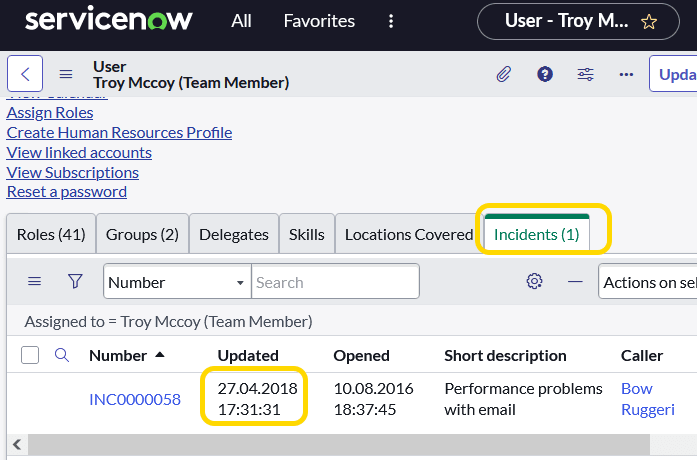Click the horizontal scrollbar left arrow
Screen dimensions: 697x460
point(17,444)
